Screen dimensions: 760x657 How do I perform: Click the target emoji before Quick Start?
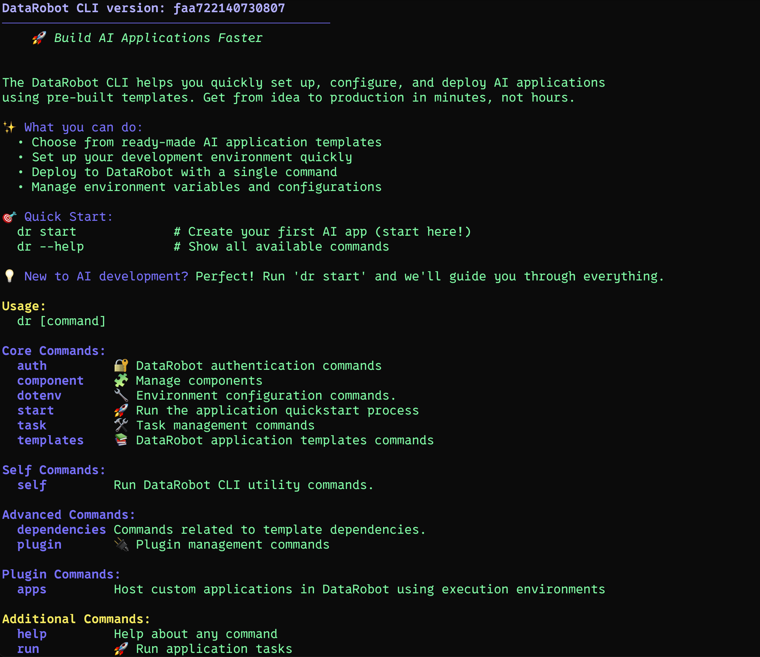tap(9, 217)
